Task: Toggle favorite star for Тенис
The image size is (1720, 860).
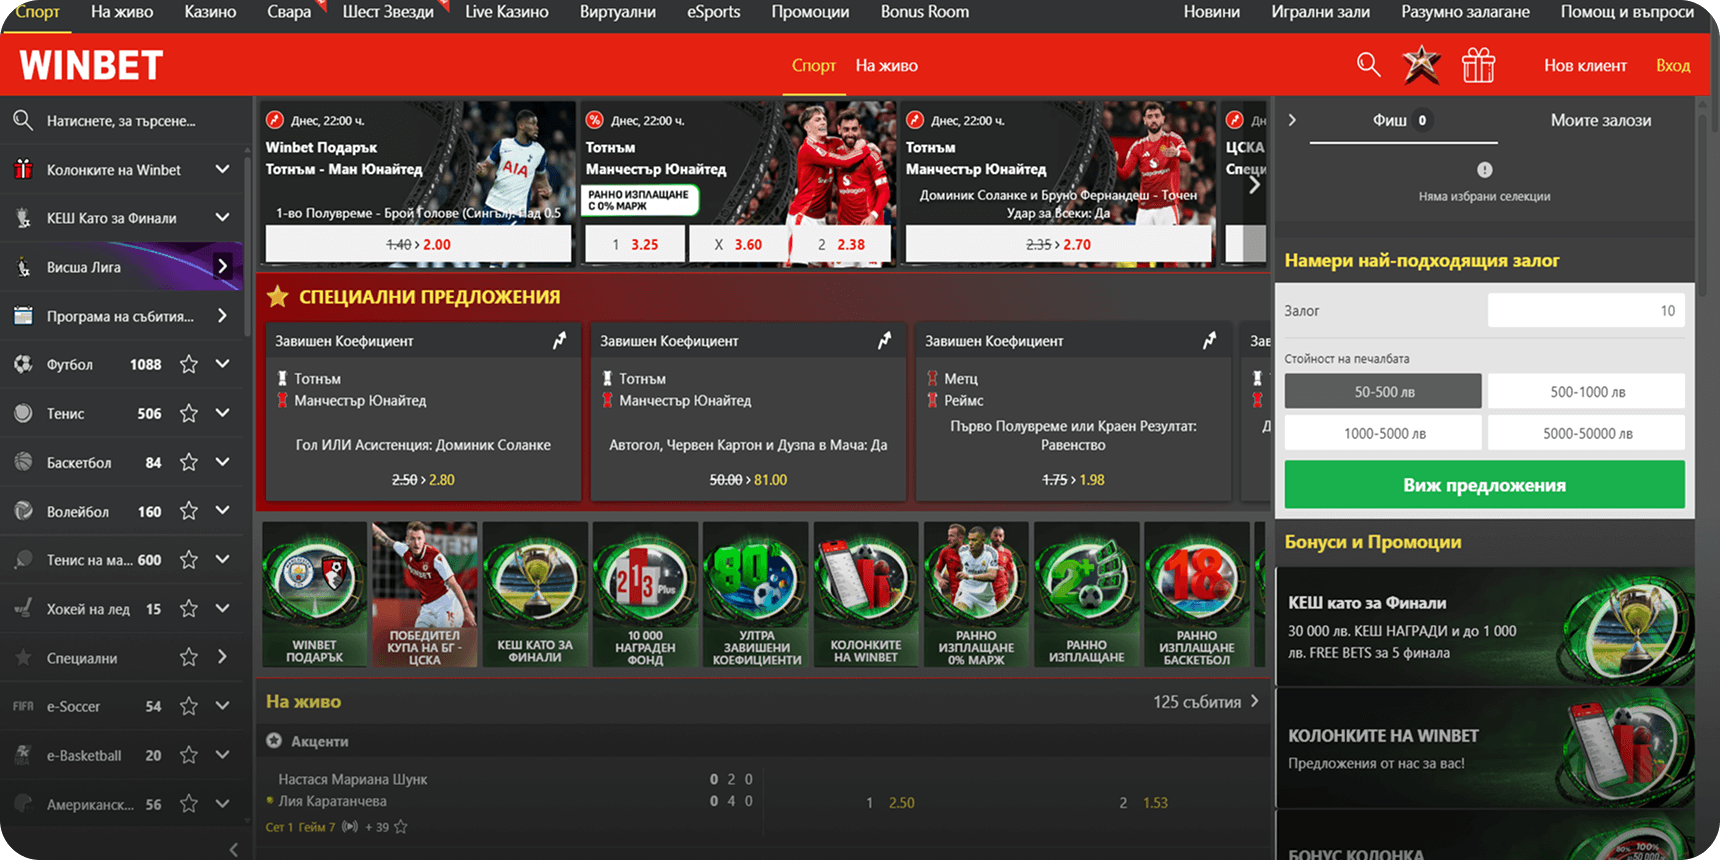Action: point(188,414)
